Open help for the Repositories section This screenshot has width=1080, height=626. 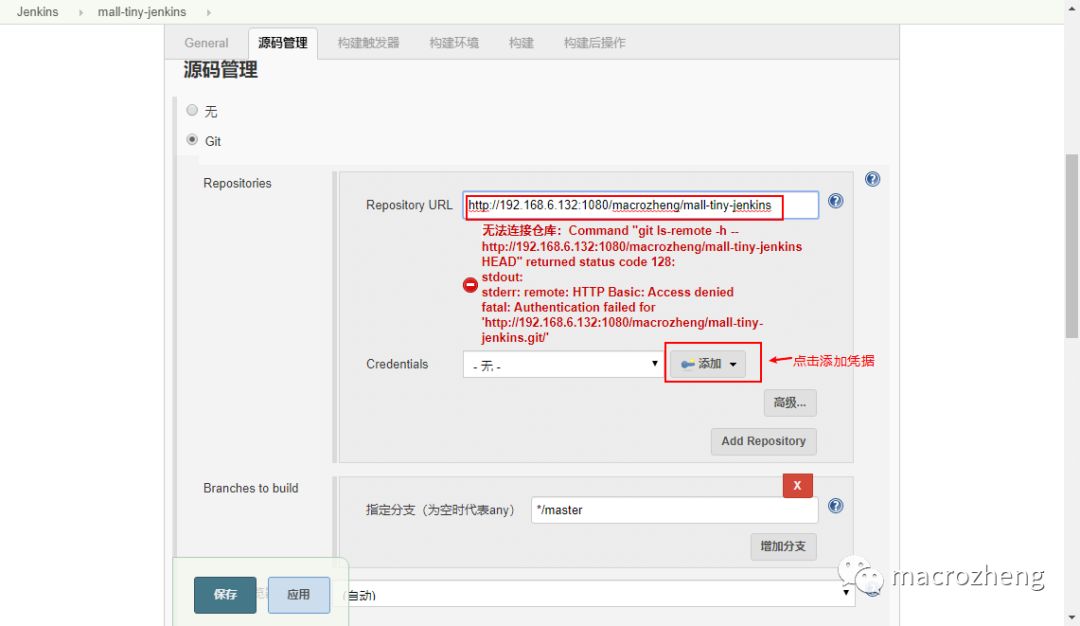pyautogui.click(x=872, y=179)
